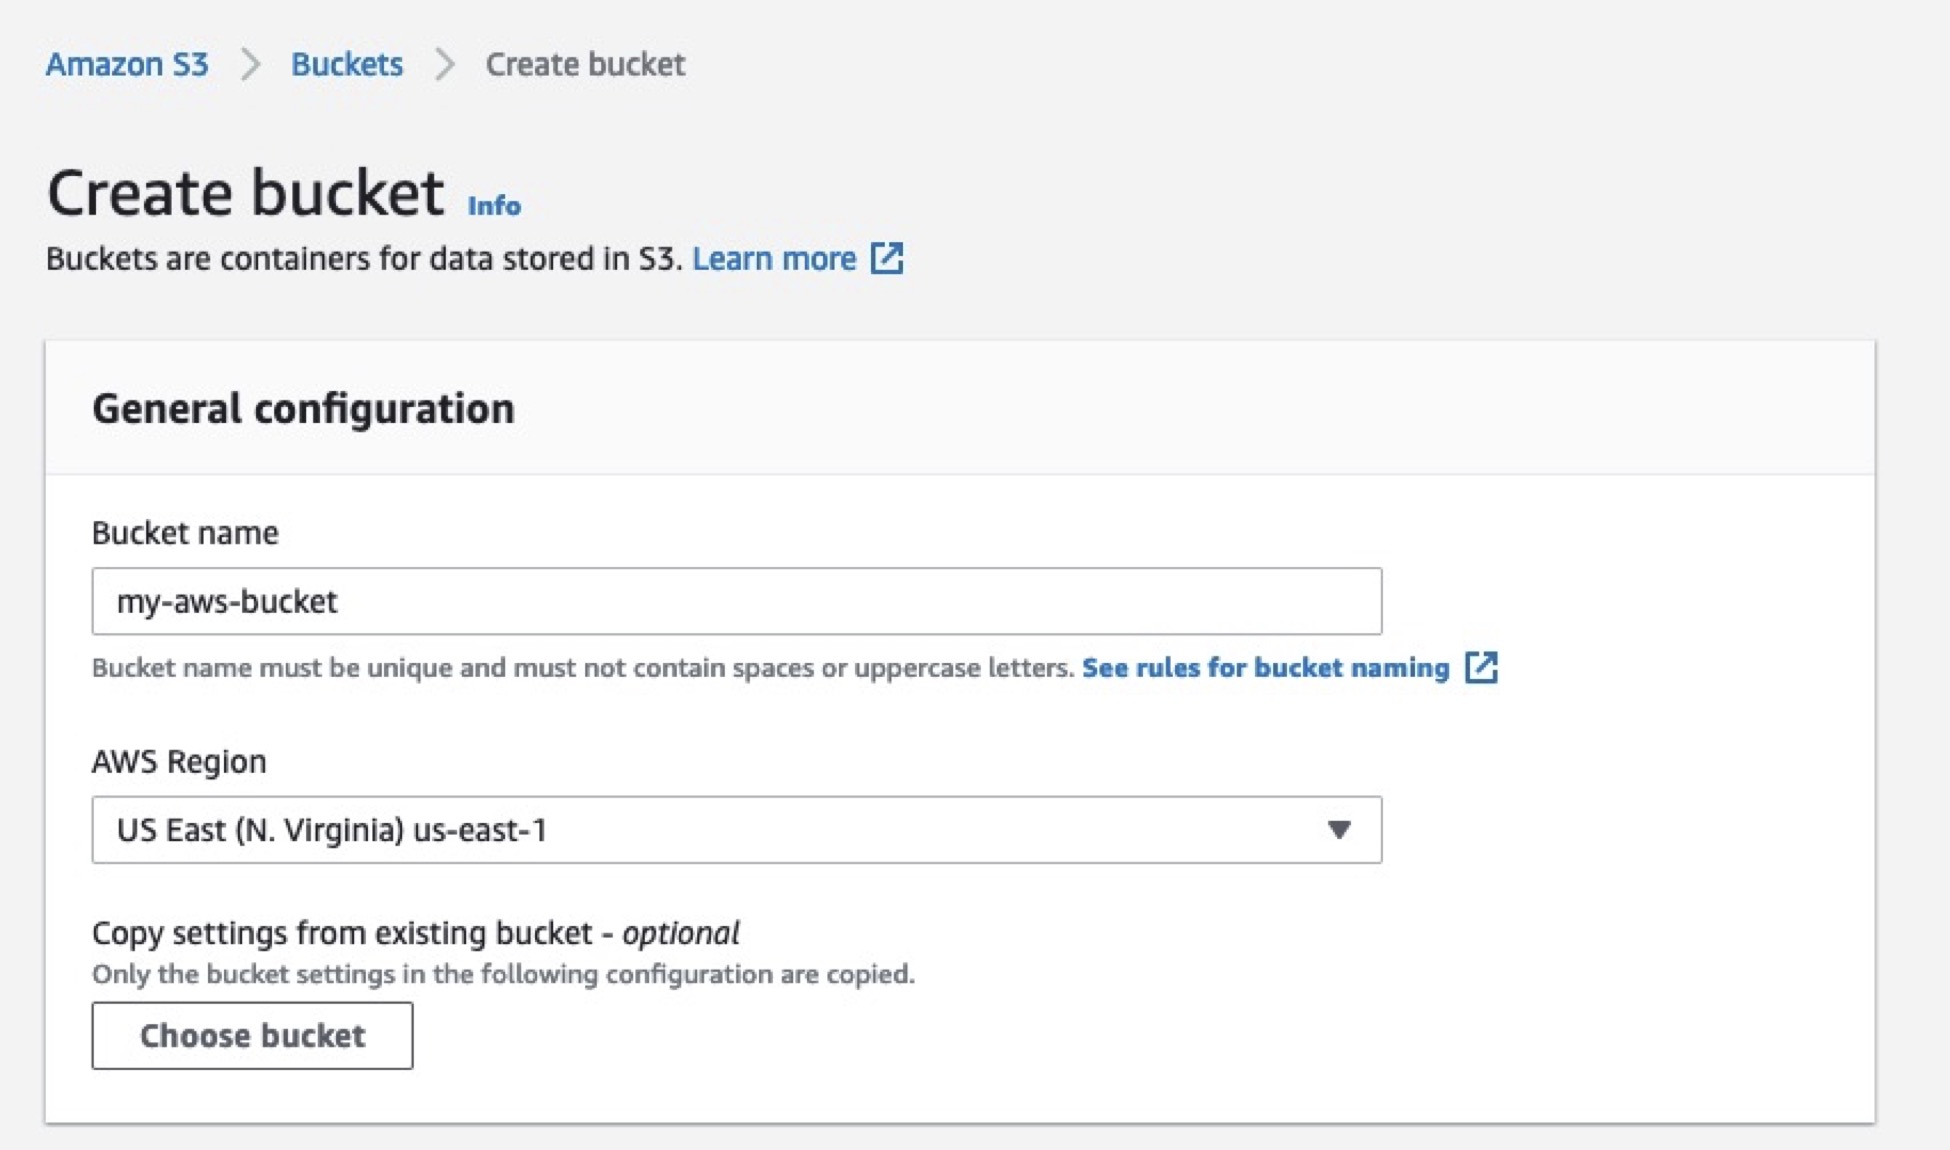Click external link icon after bucket naming rules

(x=1481, y=667)
